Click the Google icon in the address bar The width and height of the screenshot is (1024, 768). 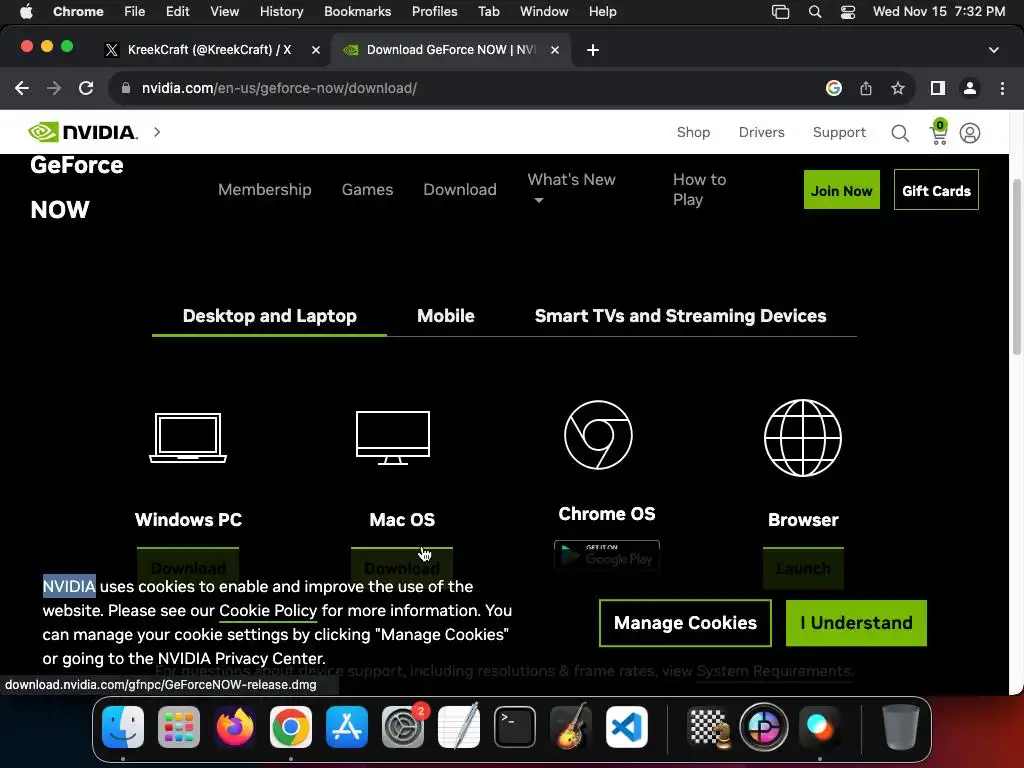coord(834,88)
